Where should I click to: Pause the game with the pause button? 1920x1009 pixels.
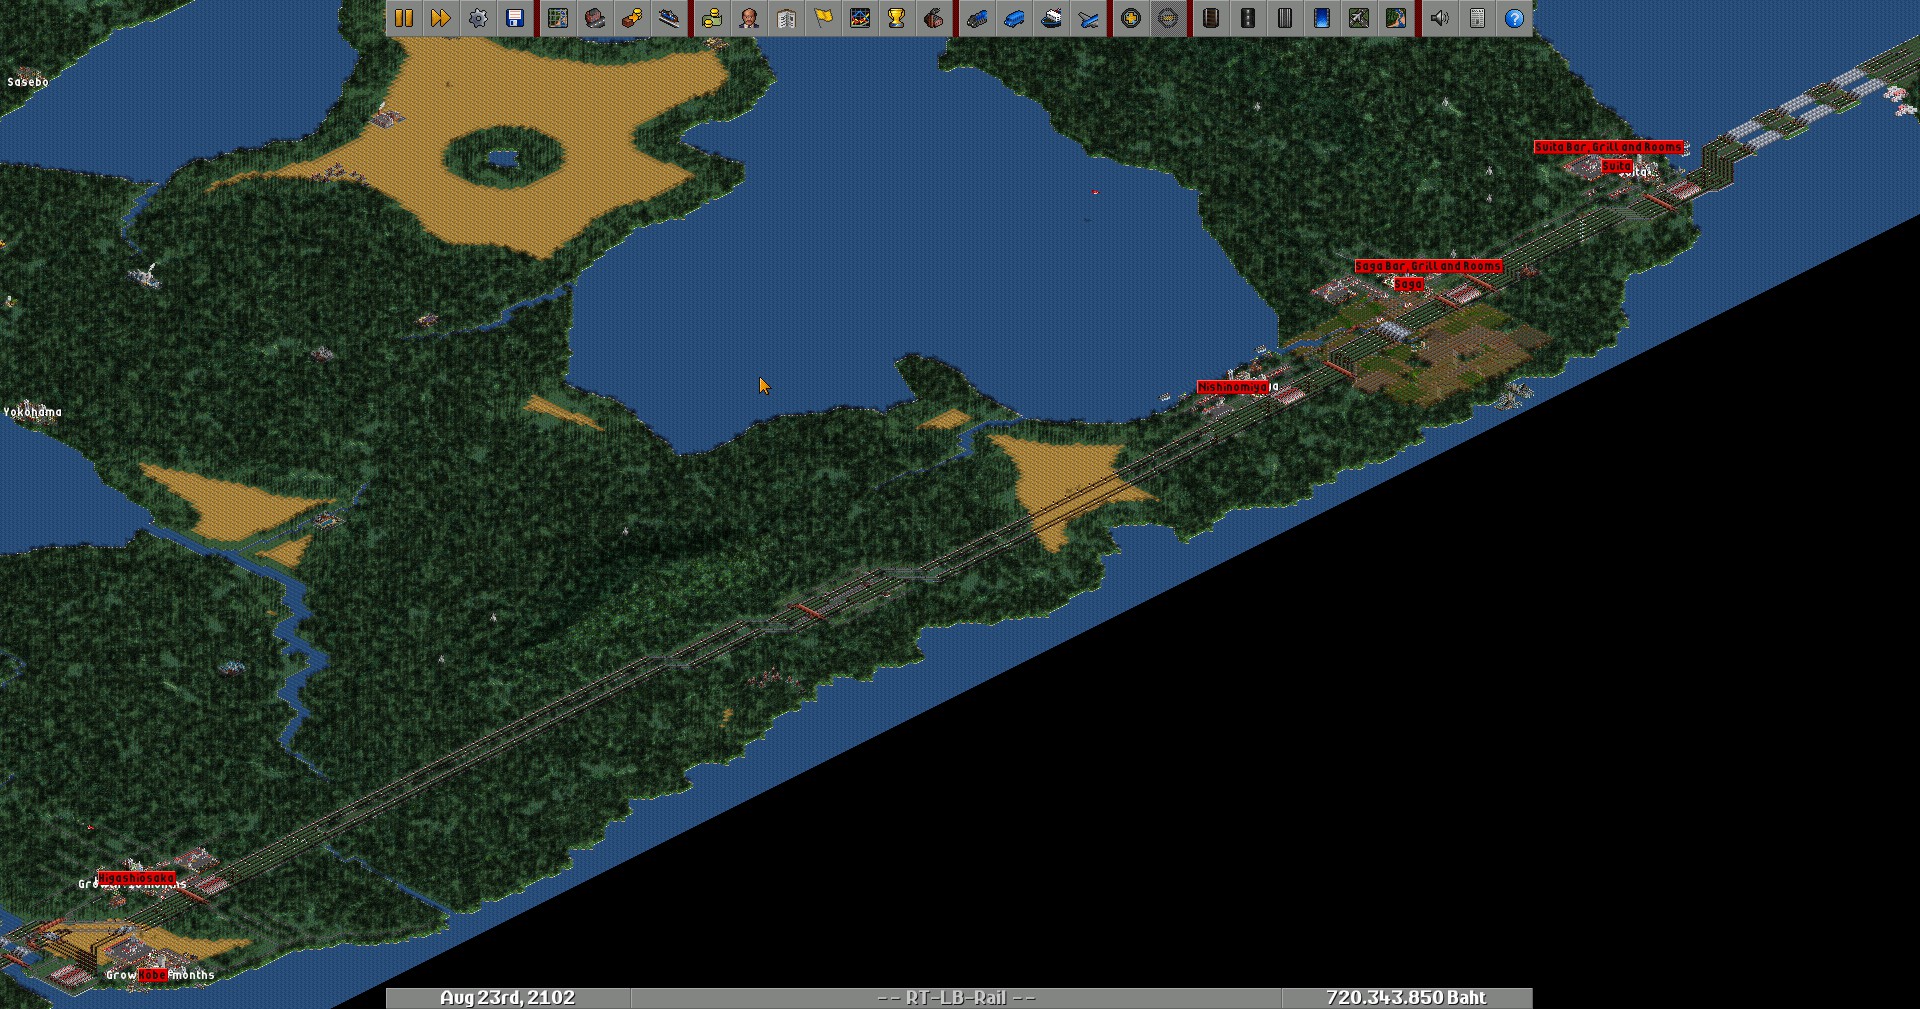pyautogui.click(x=404, y=18)
